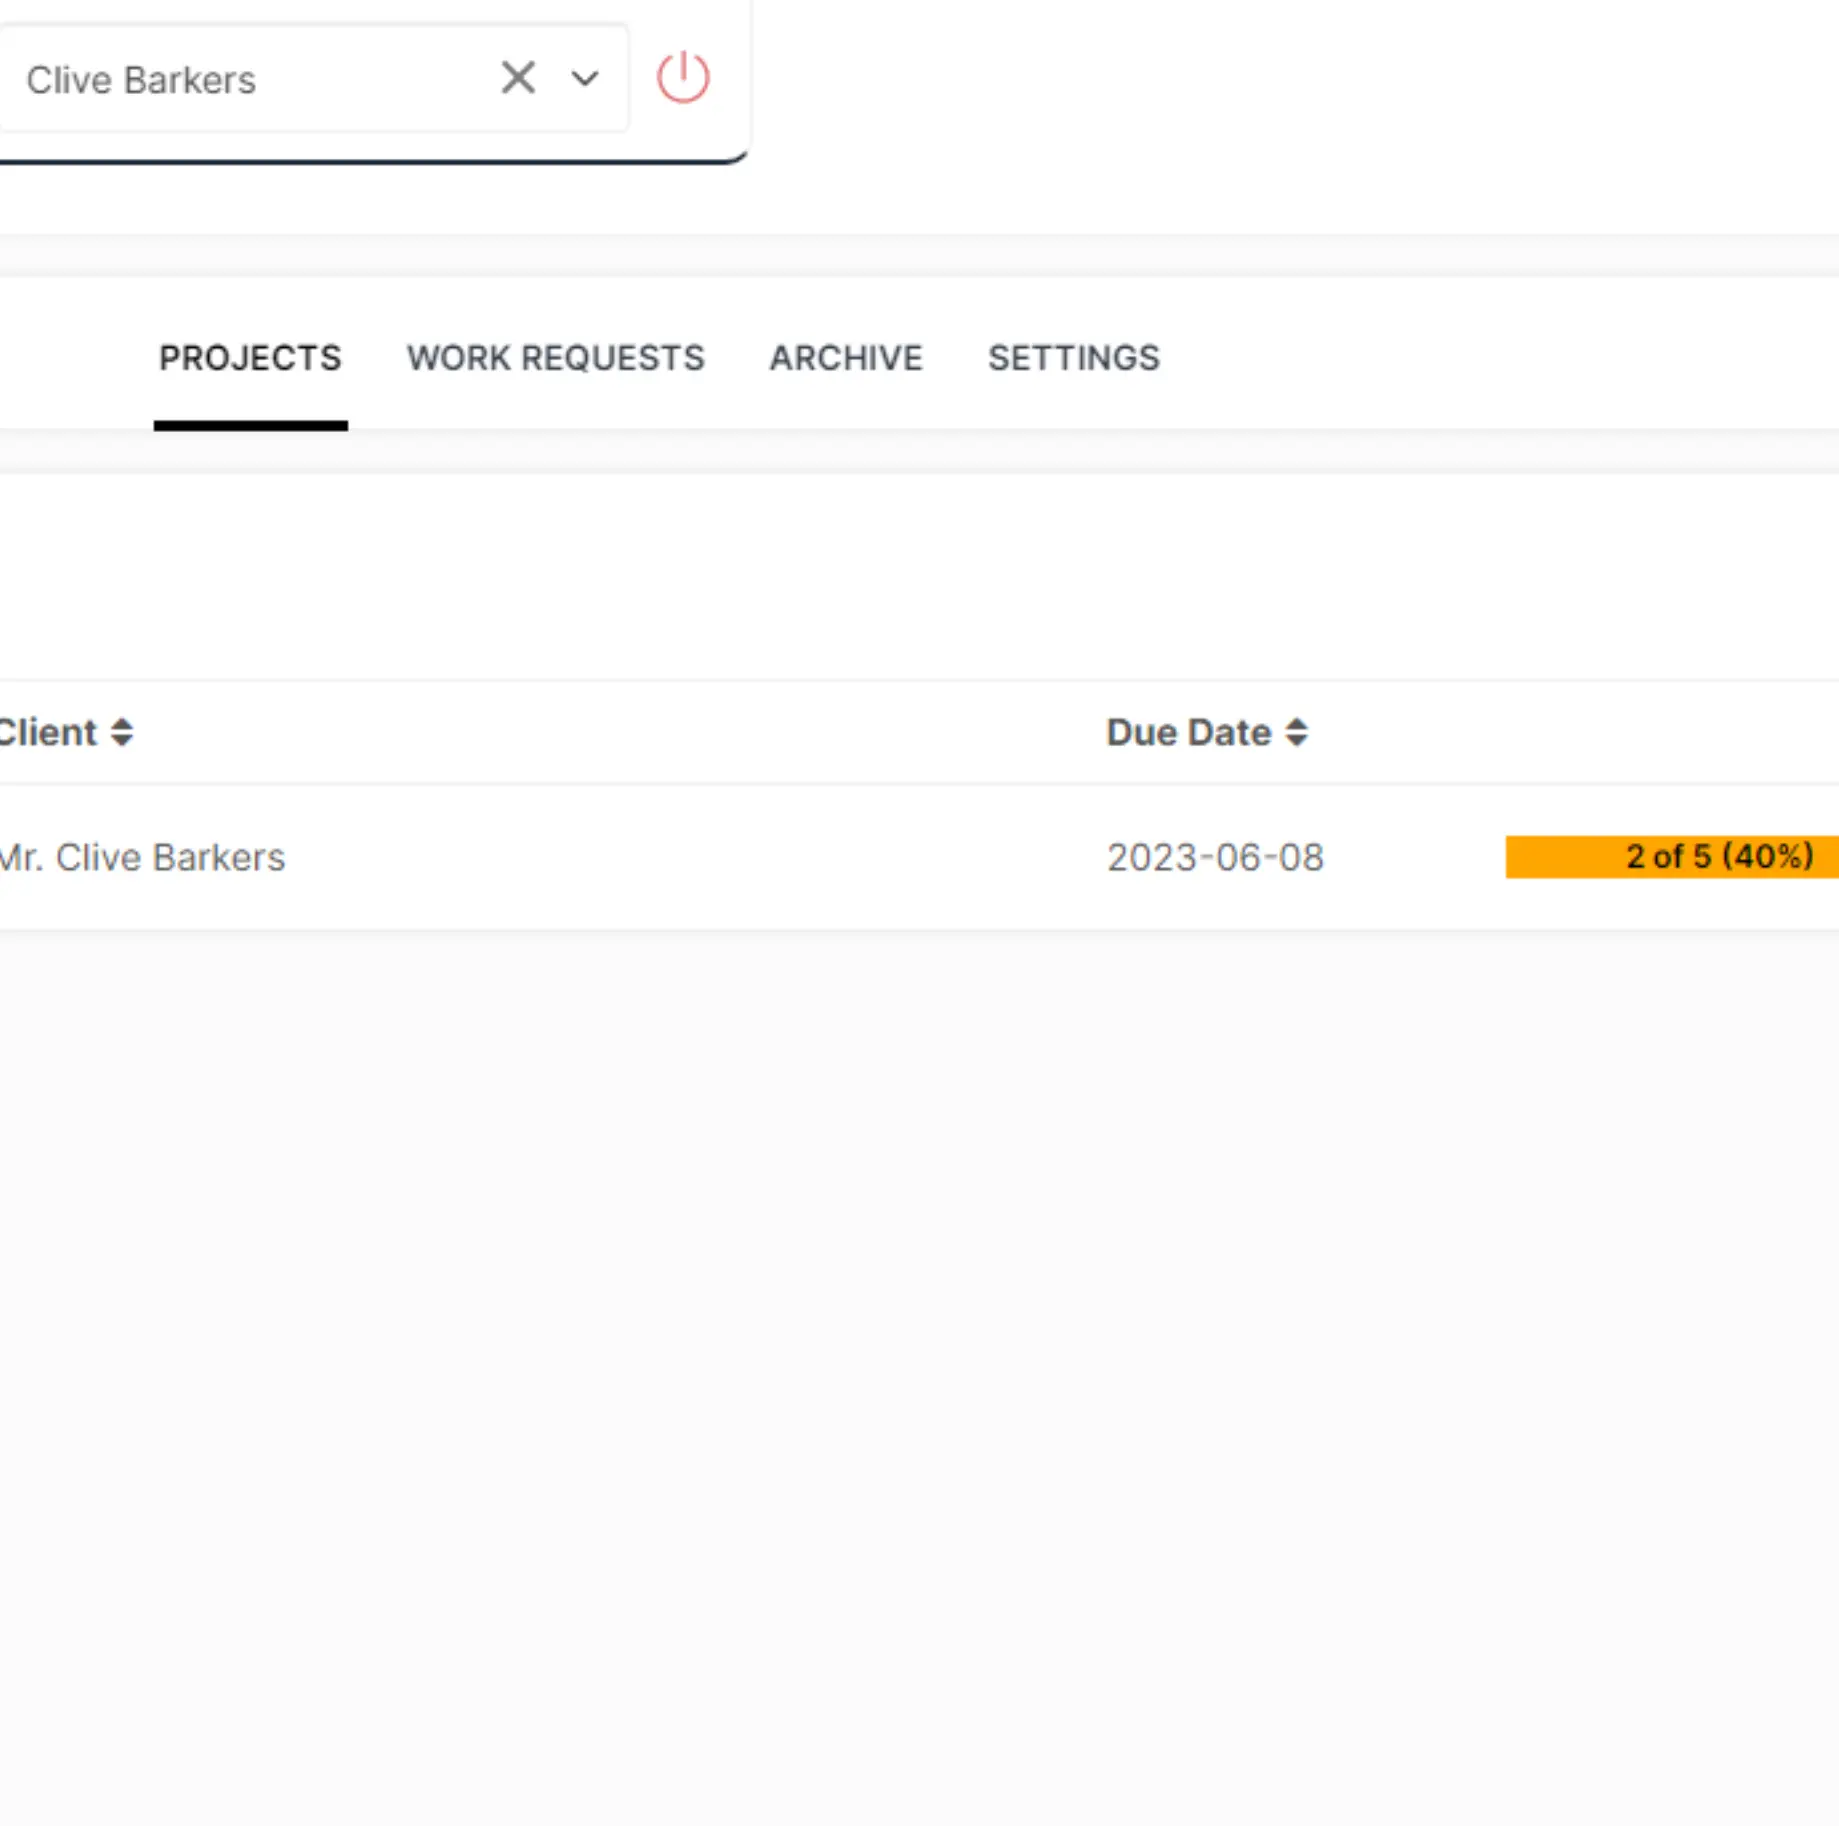Click the red power icon
Screen dimensions: 1839x1826
683,78
